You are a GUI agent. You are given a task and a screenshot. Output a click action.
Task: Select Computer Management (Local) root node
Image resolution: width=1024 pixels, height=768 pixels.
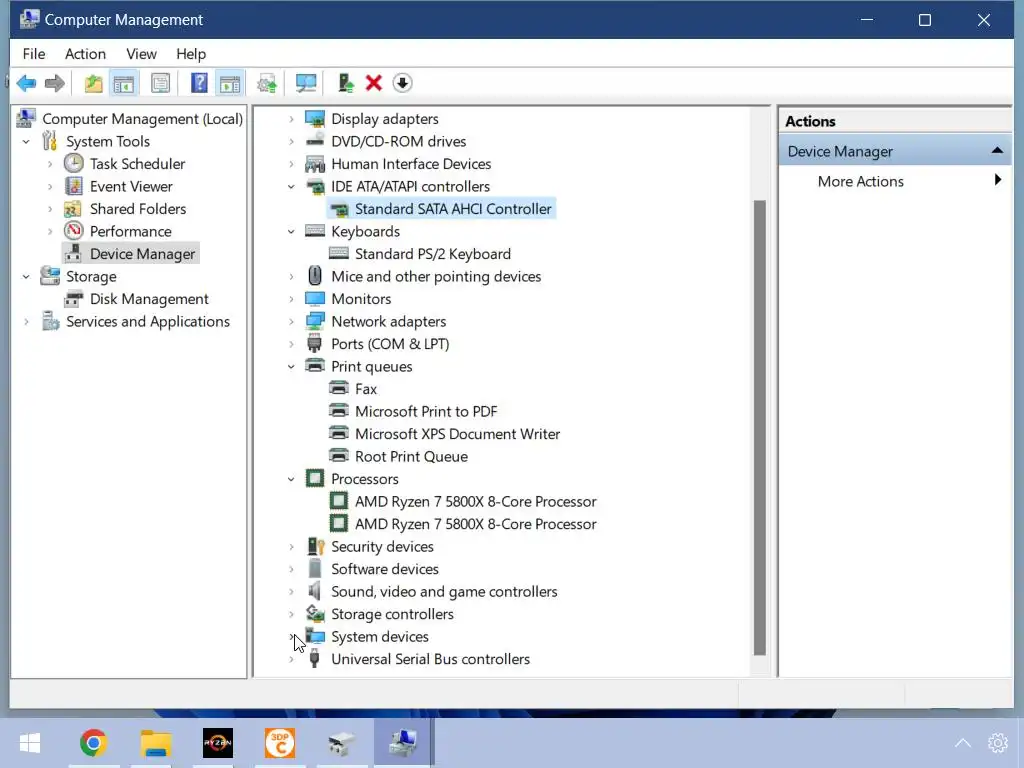point(142,119)
